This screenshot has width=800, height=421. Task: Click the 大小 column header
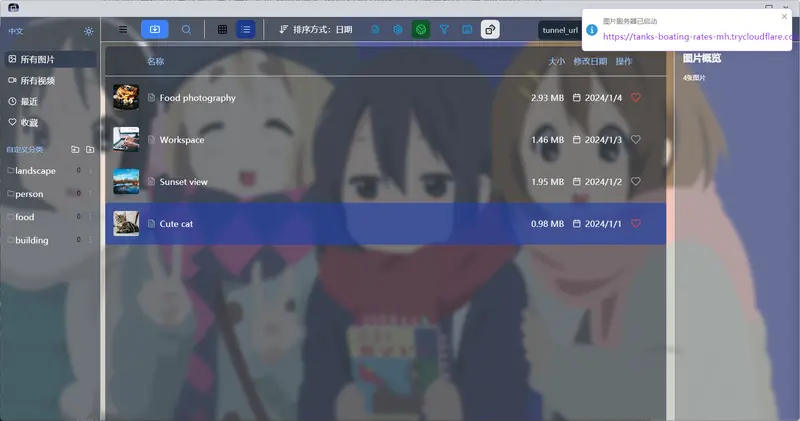556,61
